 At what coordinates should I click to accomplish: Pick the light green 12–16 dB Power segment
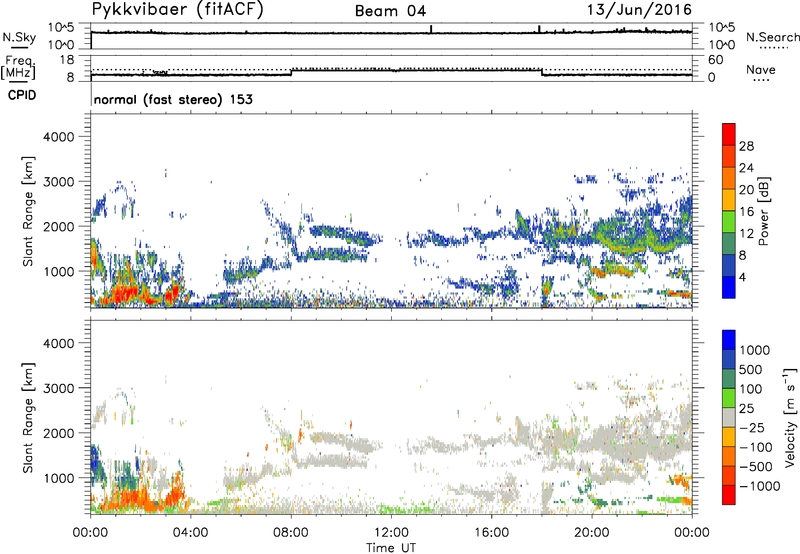tap(729, 222)
